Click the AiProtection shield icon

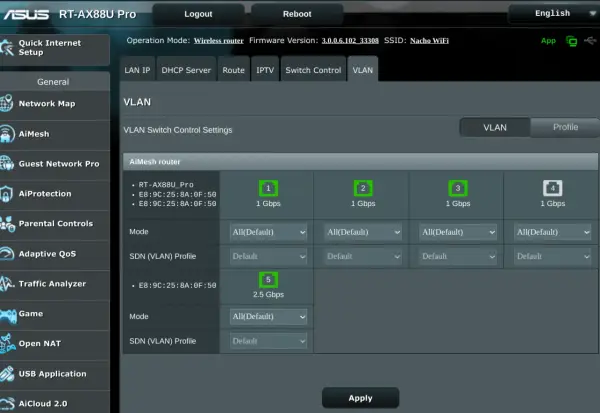click(x=7, y=194)
